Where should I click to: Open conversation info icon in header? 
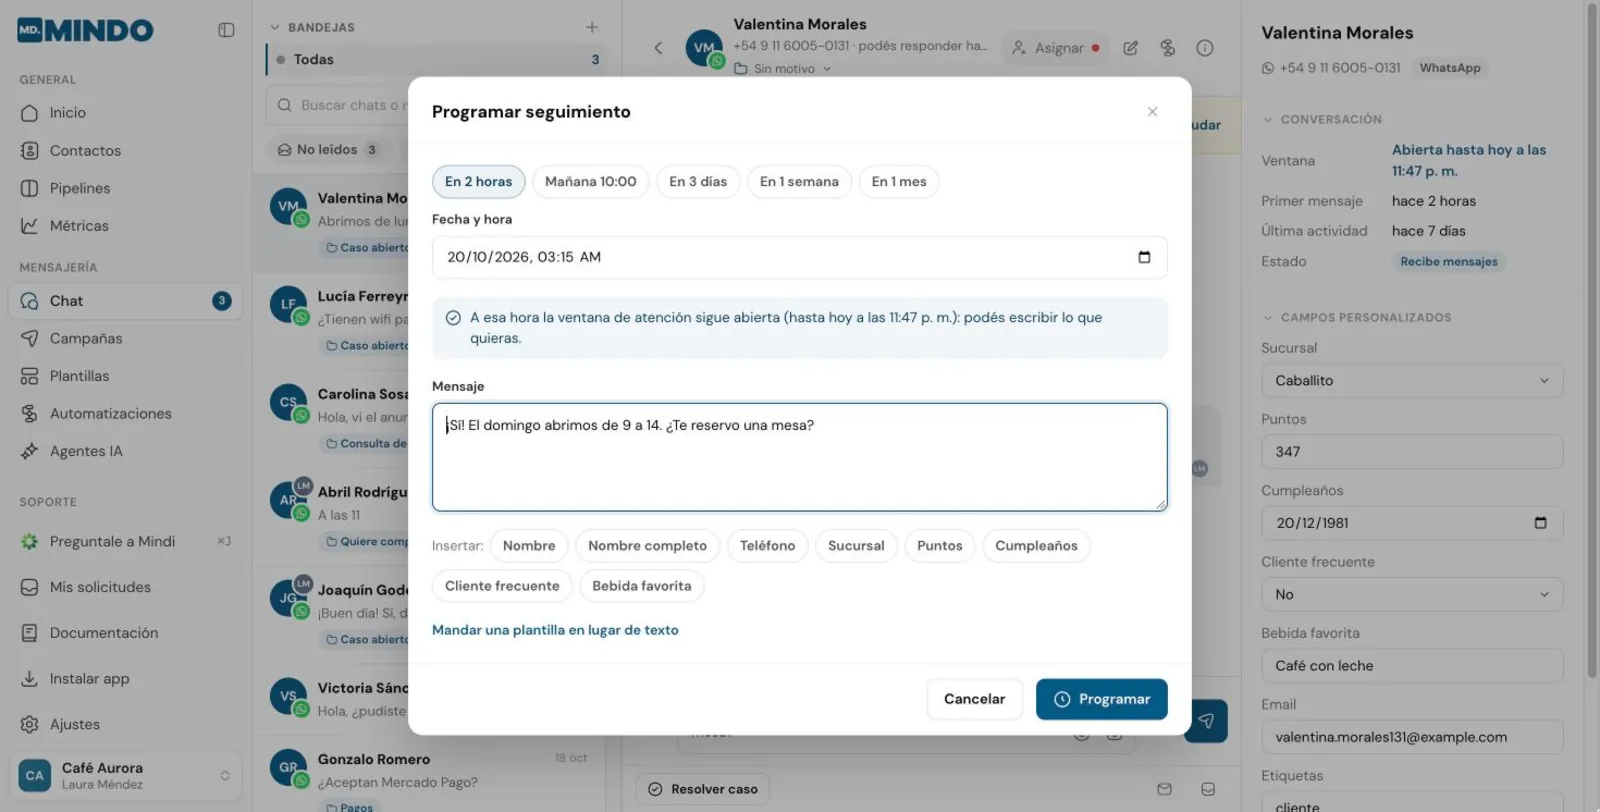coord(1205,48)
